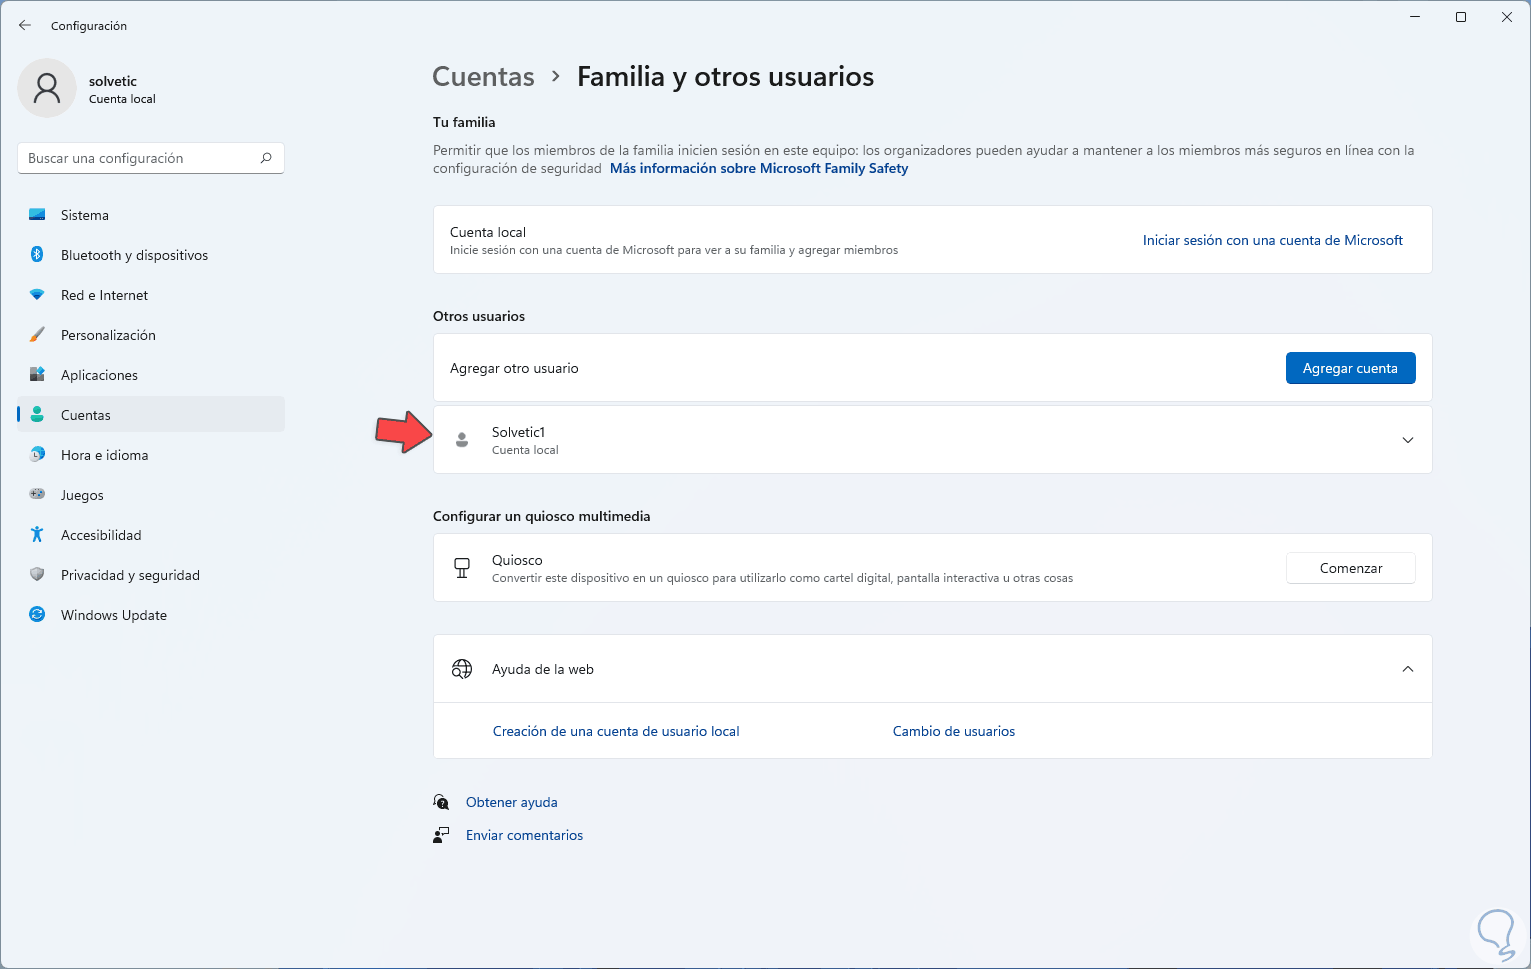Collapse the Ayuda de la web section
Viewport: 1531px width, 969px height.
click(1407, 669)
